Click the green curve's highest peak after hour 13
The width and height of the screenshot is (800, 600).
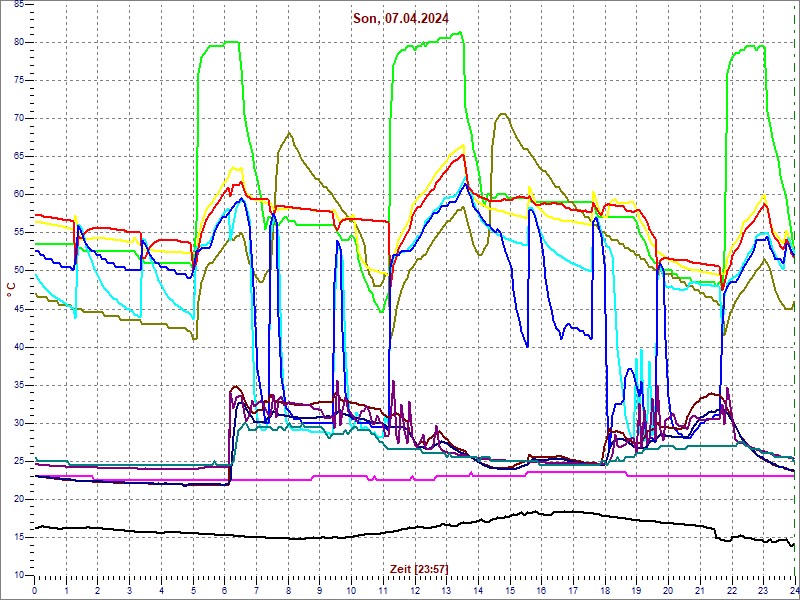[459, 33]
